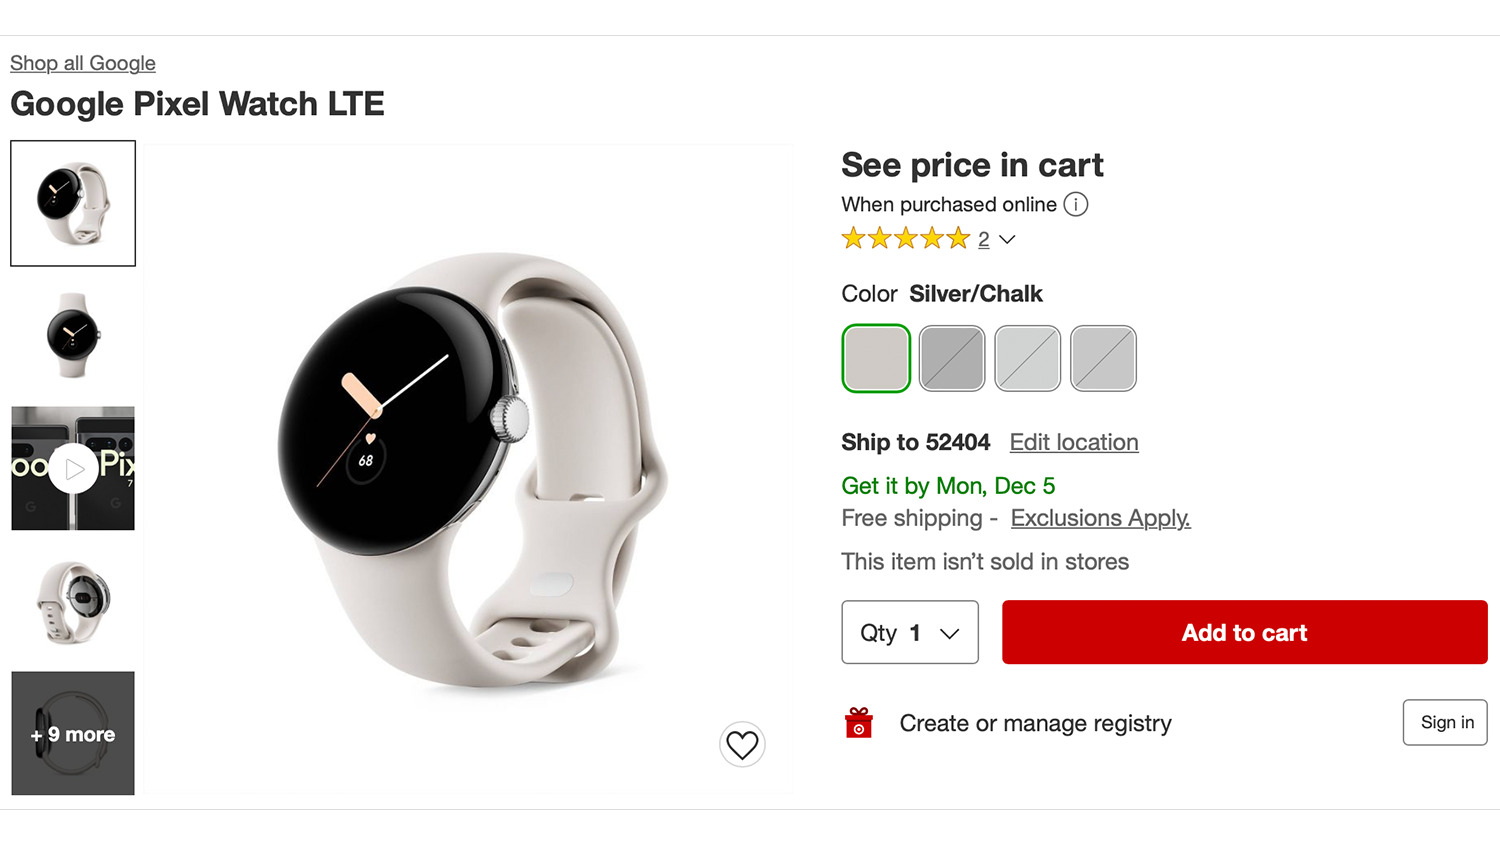Click the info icon beside 'When purchased online'
The width and height of the screenshot is (1500, 844).
pyautogui.click(x=1076, y=205)
